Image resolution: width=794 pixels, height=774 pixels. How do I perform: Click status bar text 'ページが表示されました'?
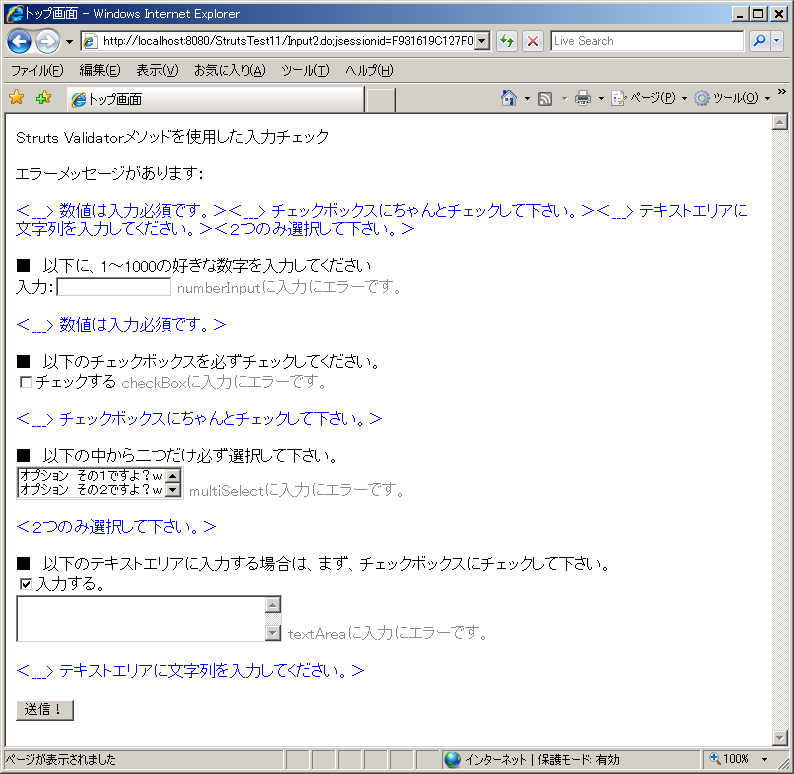coord(61,759)
